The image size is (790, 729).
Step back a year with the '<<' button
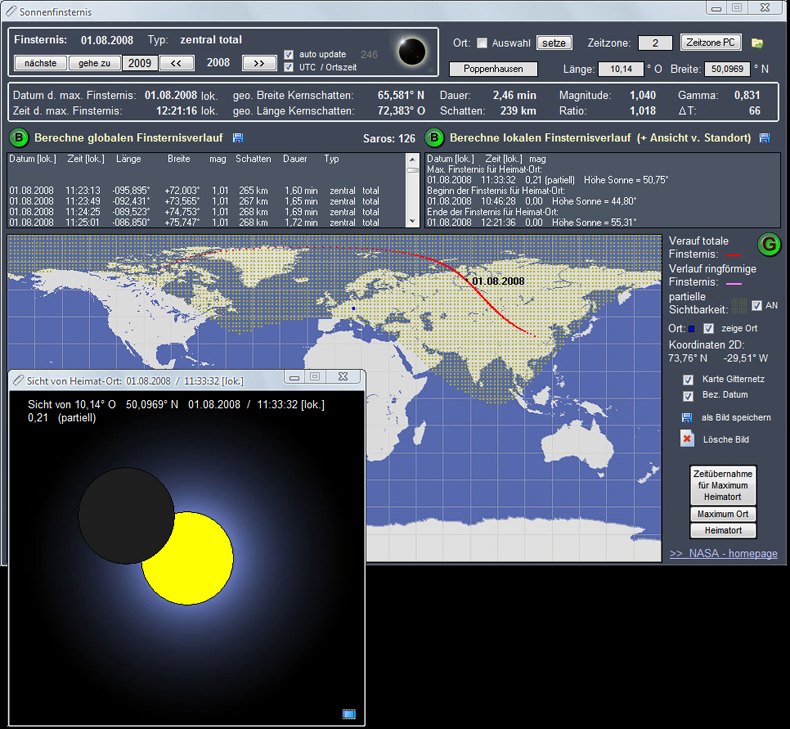(x=176, y=63)
